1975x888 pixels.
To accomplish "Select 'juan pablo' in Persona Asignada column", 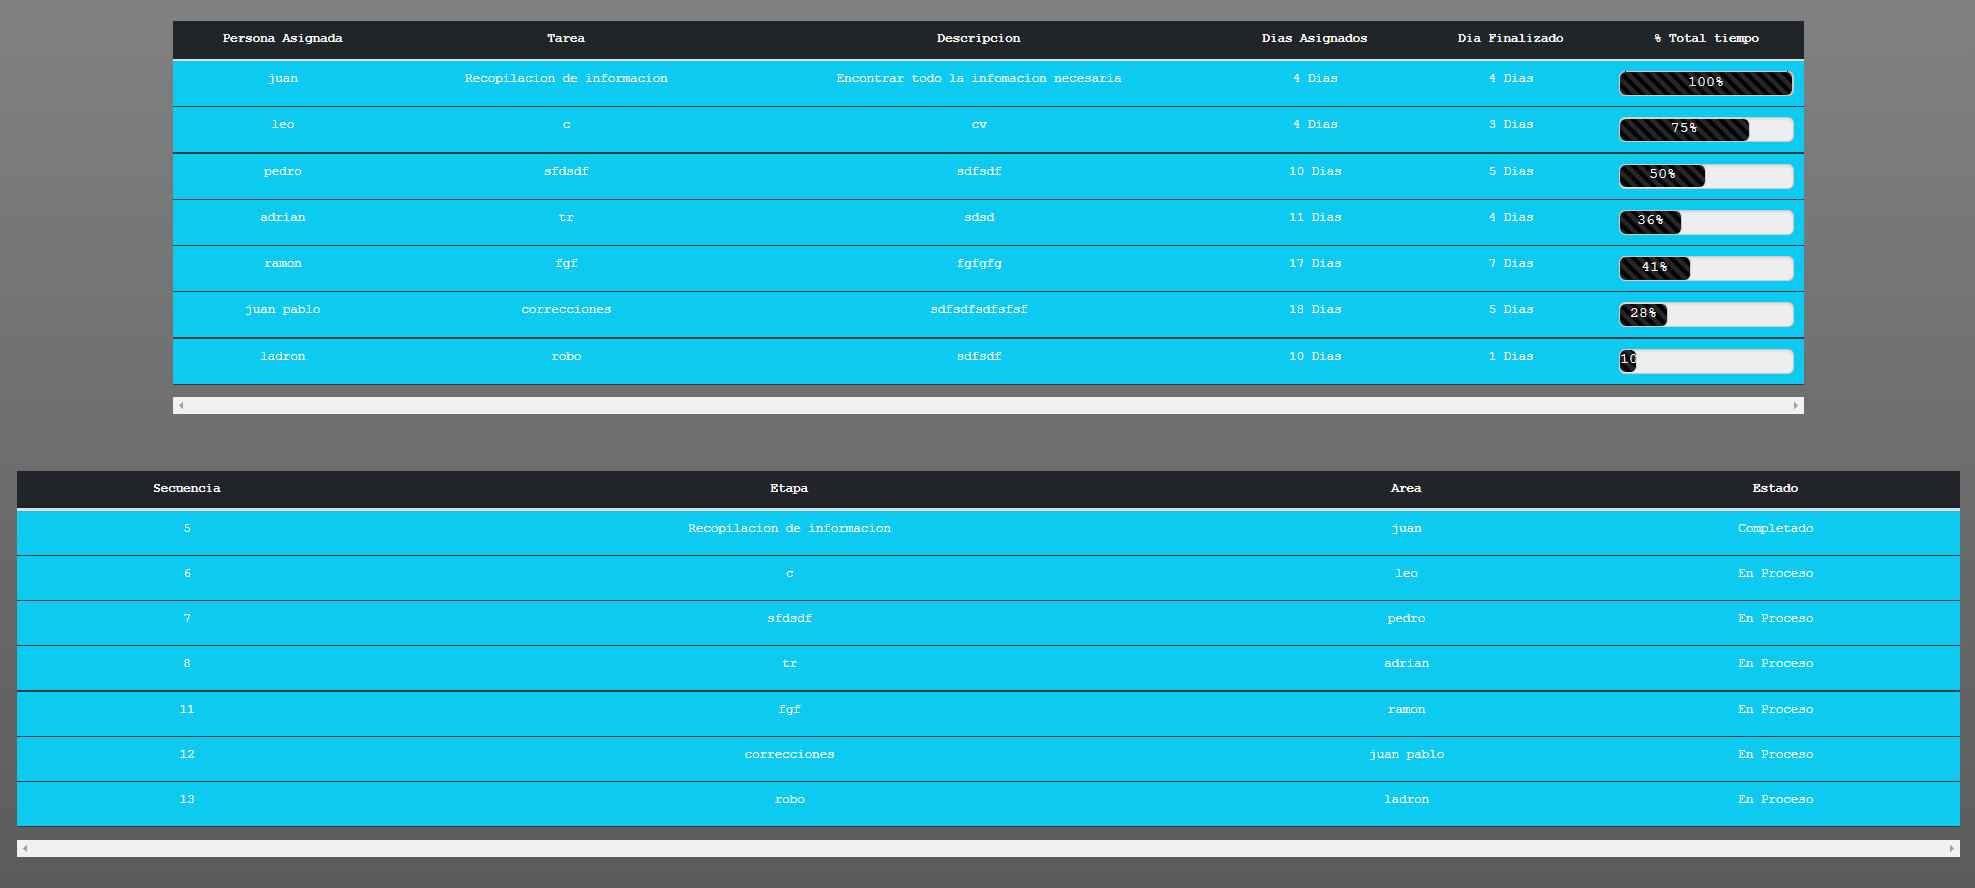I will coord(283,309).
